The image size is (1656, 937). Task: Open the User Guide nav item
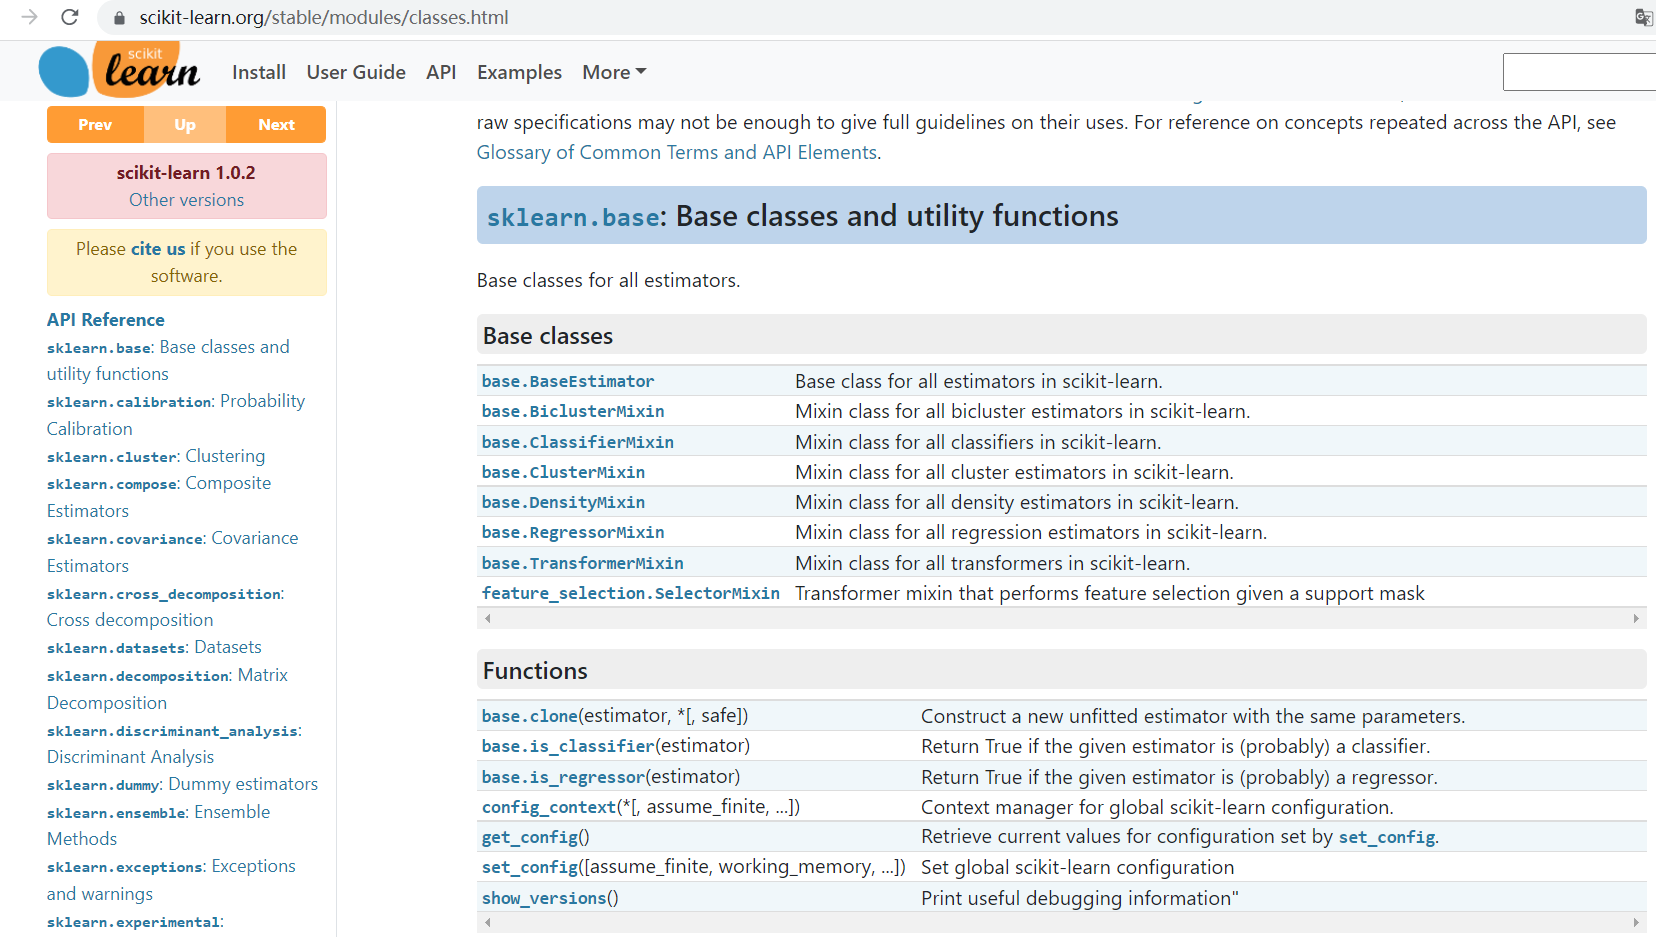tap(356, 72)
